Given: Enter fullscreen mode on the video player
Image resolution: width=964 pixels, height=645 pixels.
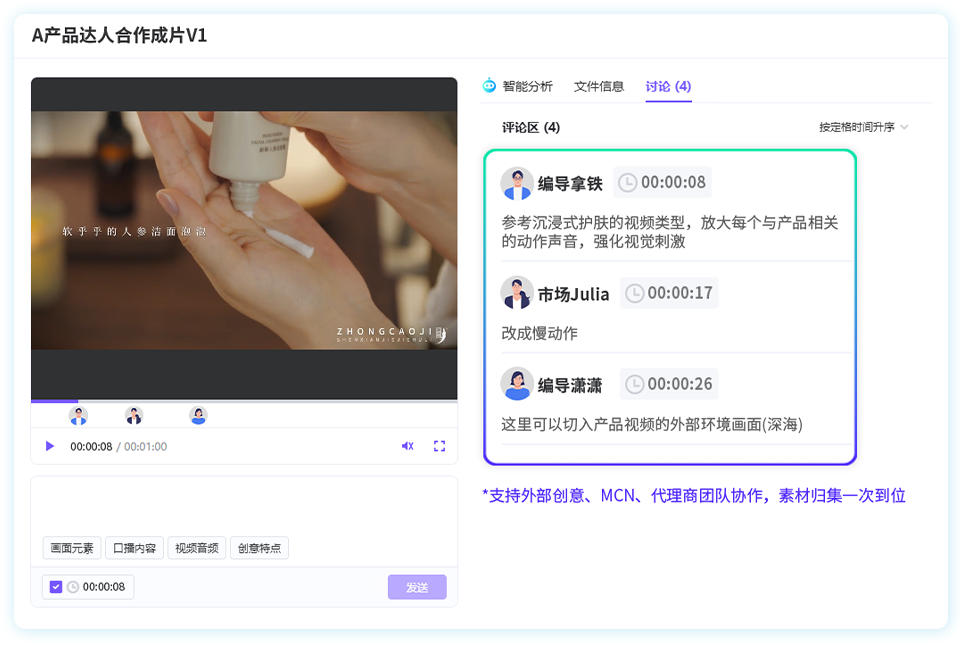Looking at the screenshot, I should [x=439, y=446].
